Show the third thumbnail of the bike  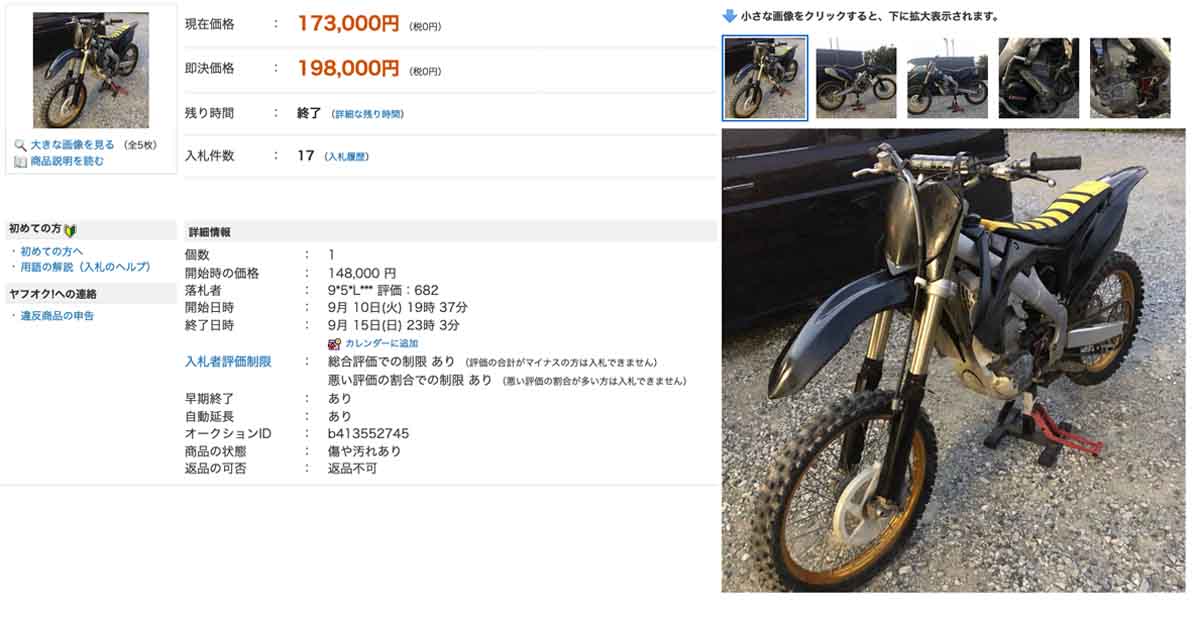pos(947,78)
